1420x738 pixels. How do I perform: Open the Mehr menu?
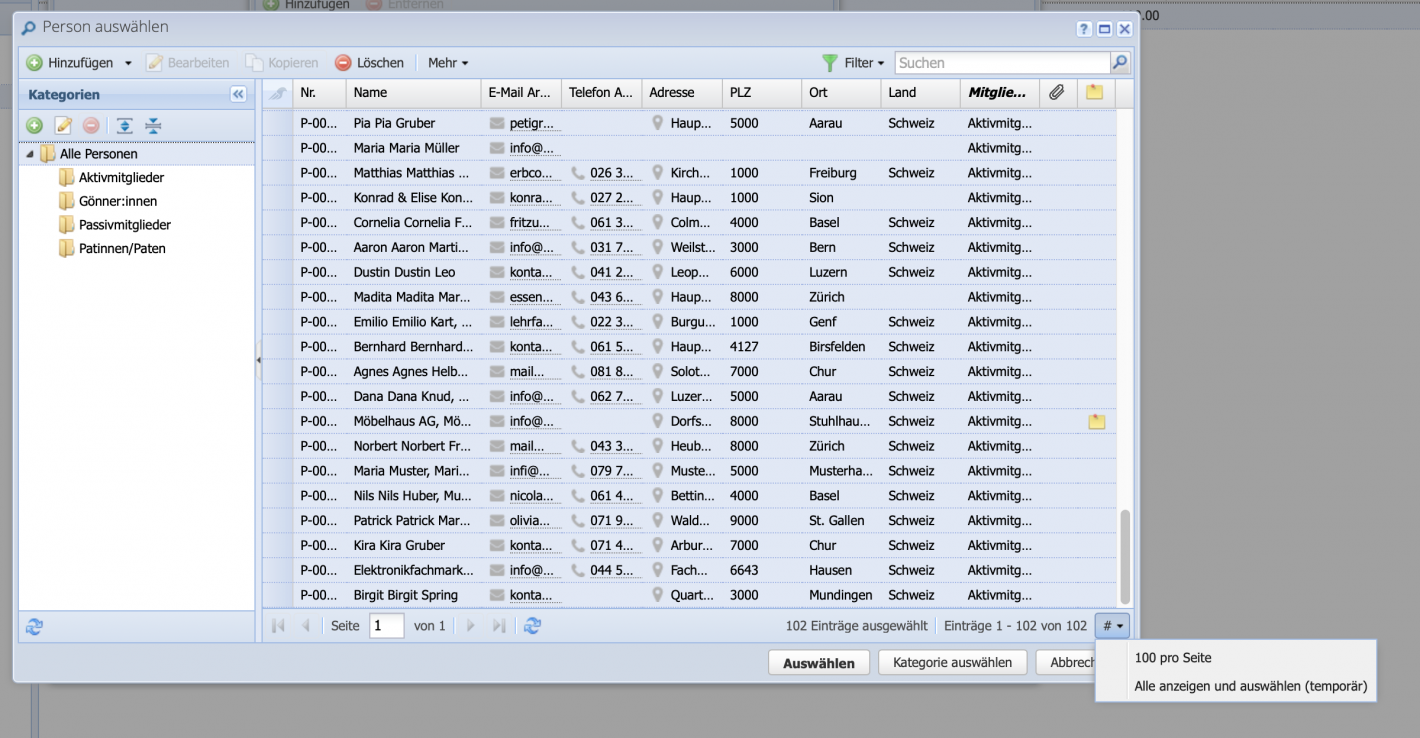[x=447, y=62]
